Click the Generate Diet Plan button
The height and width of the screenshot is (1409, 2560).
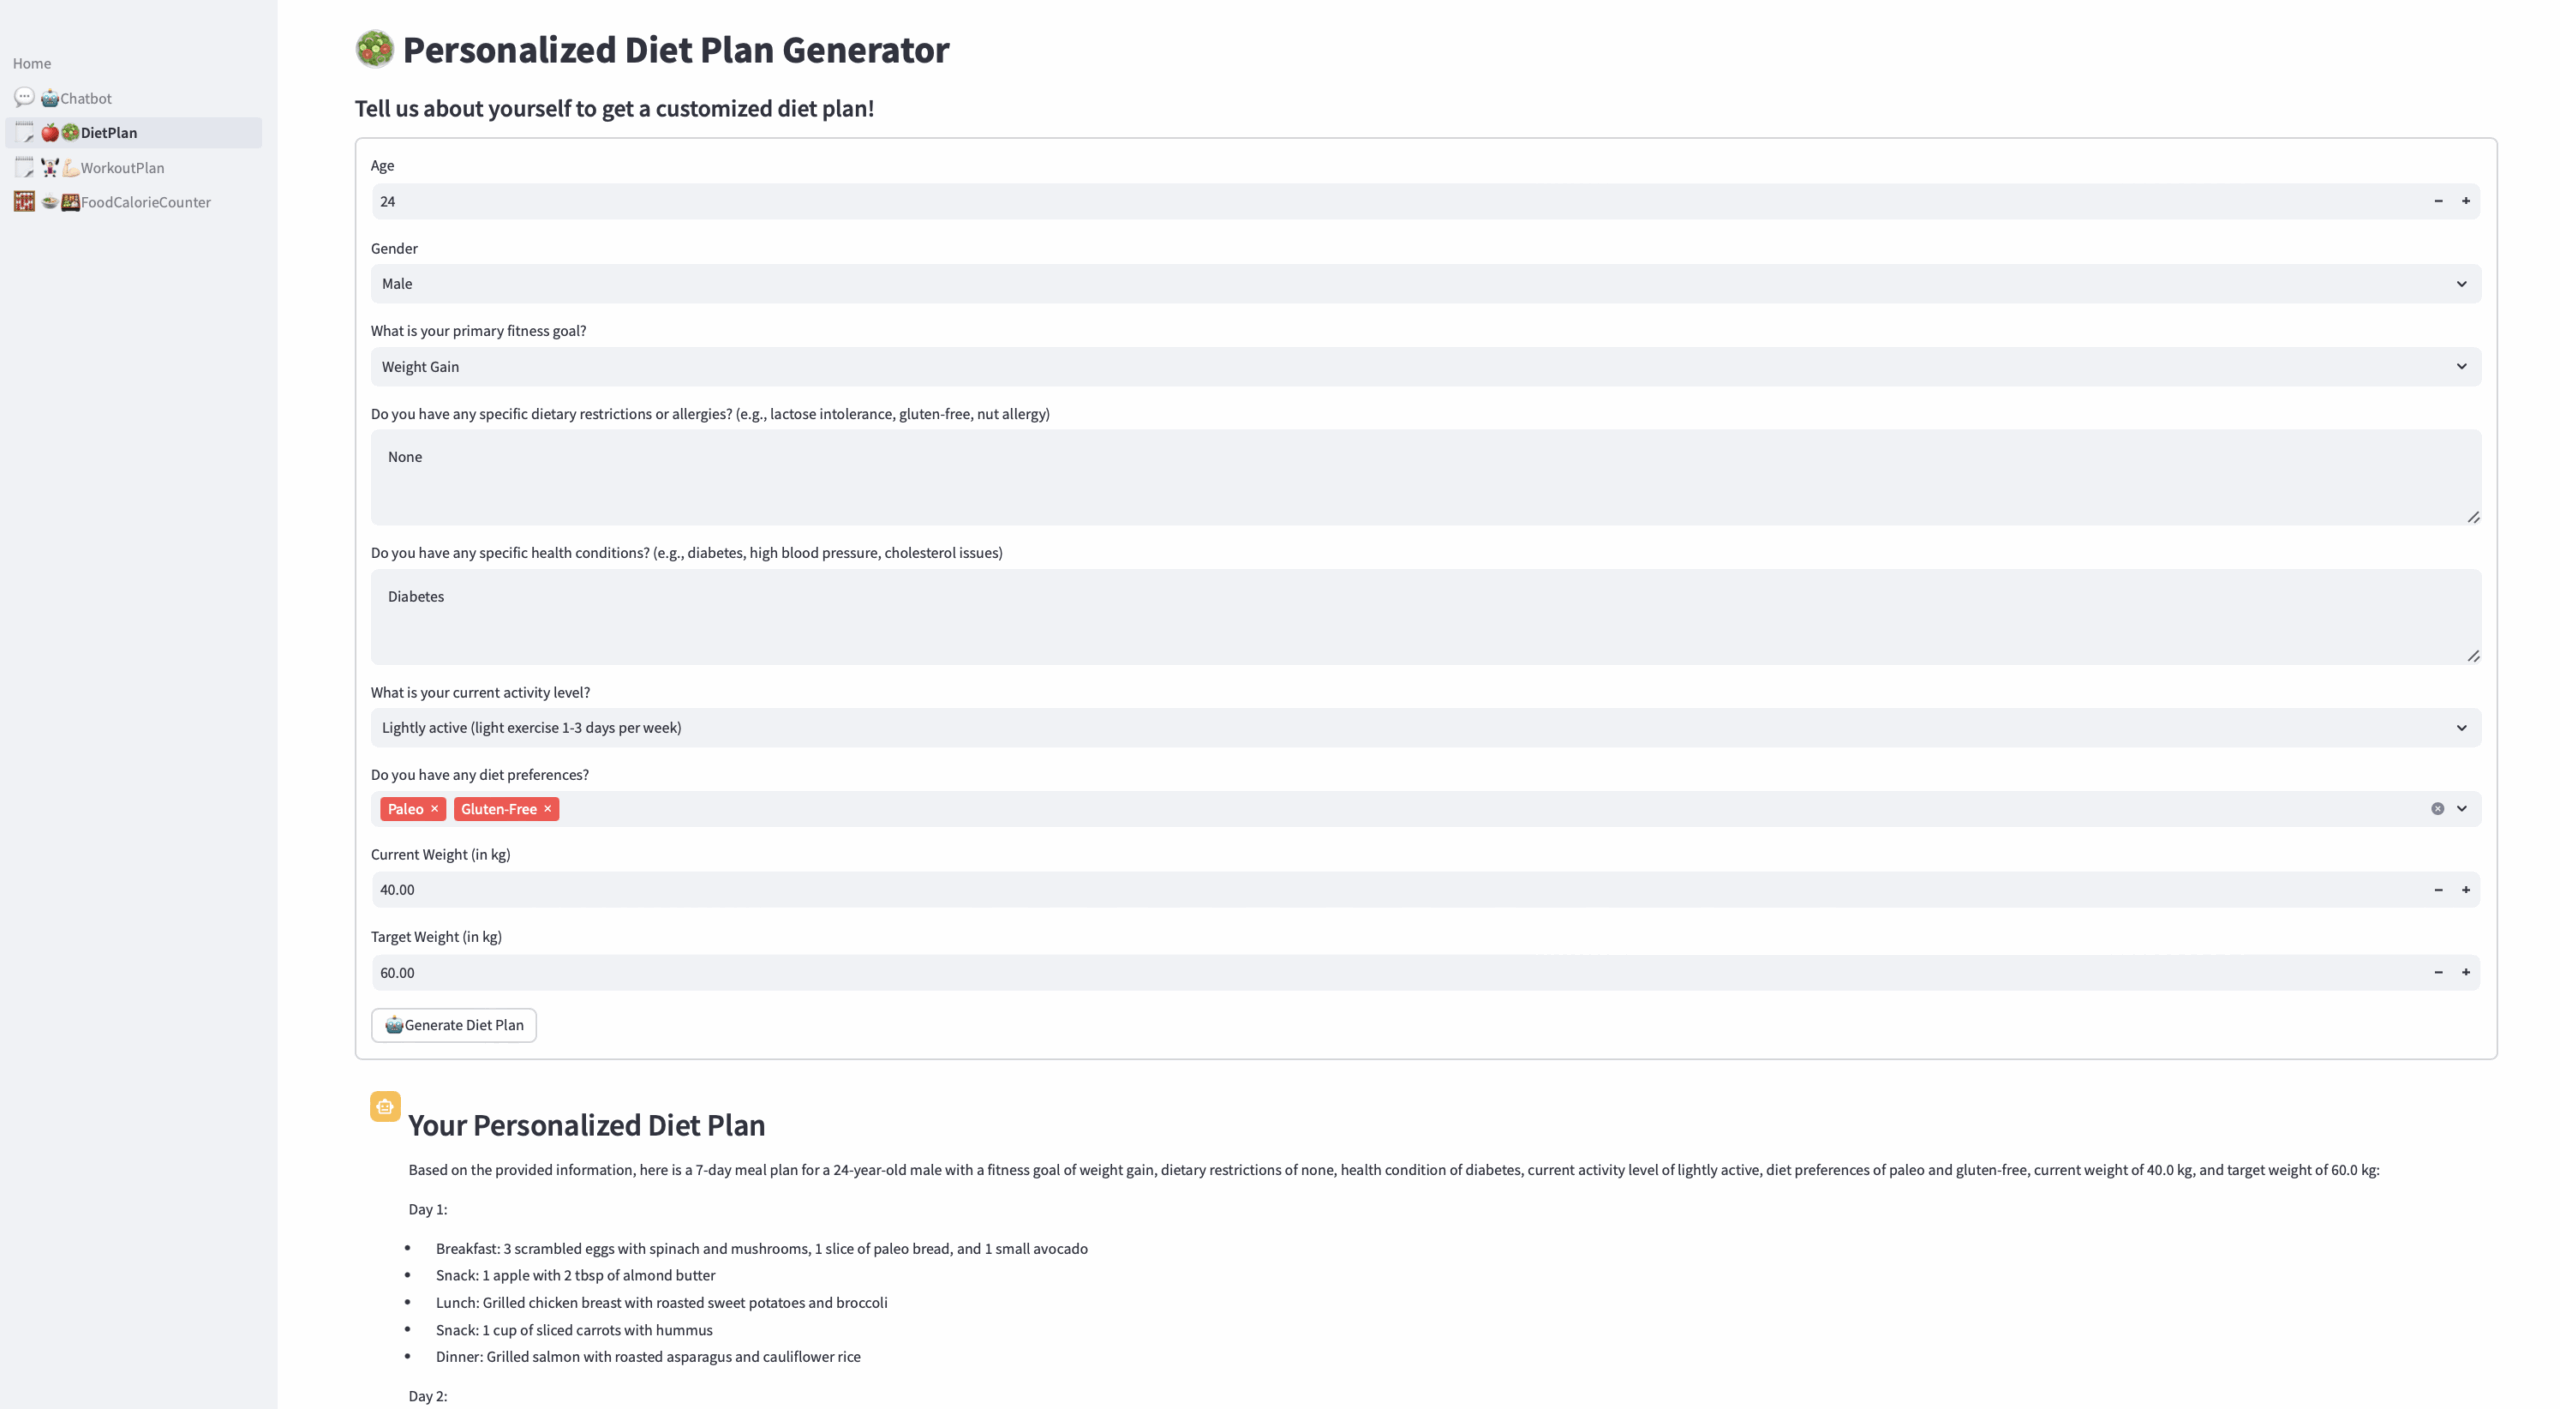[454, 1025]
